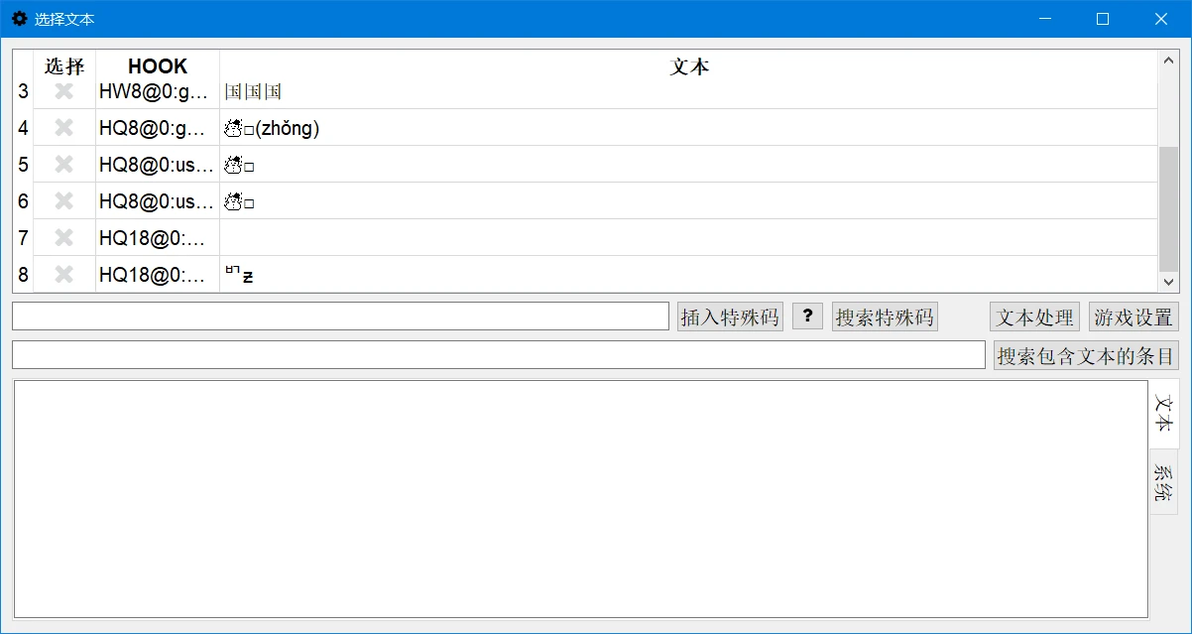1192x634 pixels.
Task: Focus the special code input field
Action: [341, 316]
